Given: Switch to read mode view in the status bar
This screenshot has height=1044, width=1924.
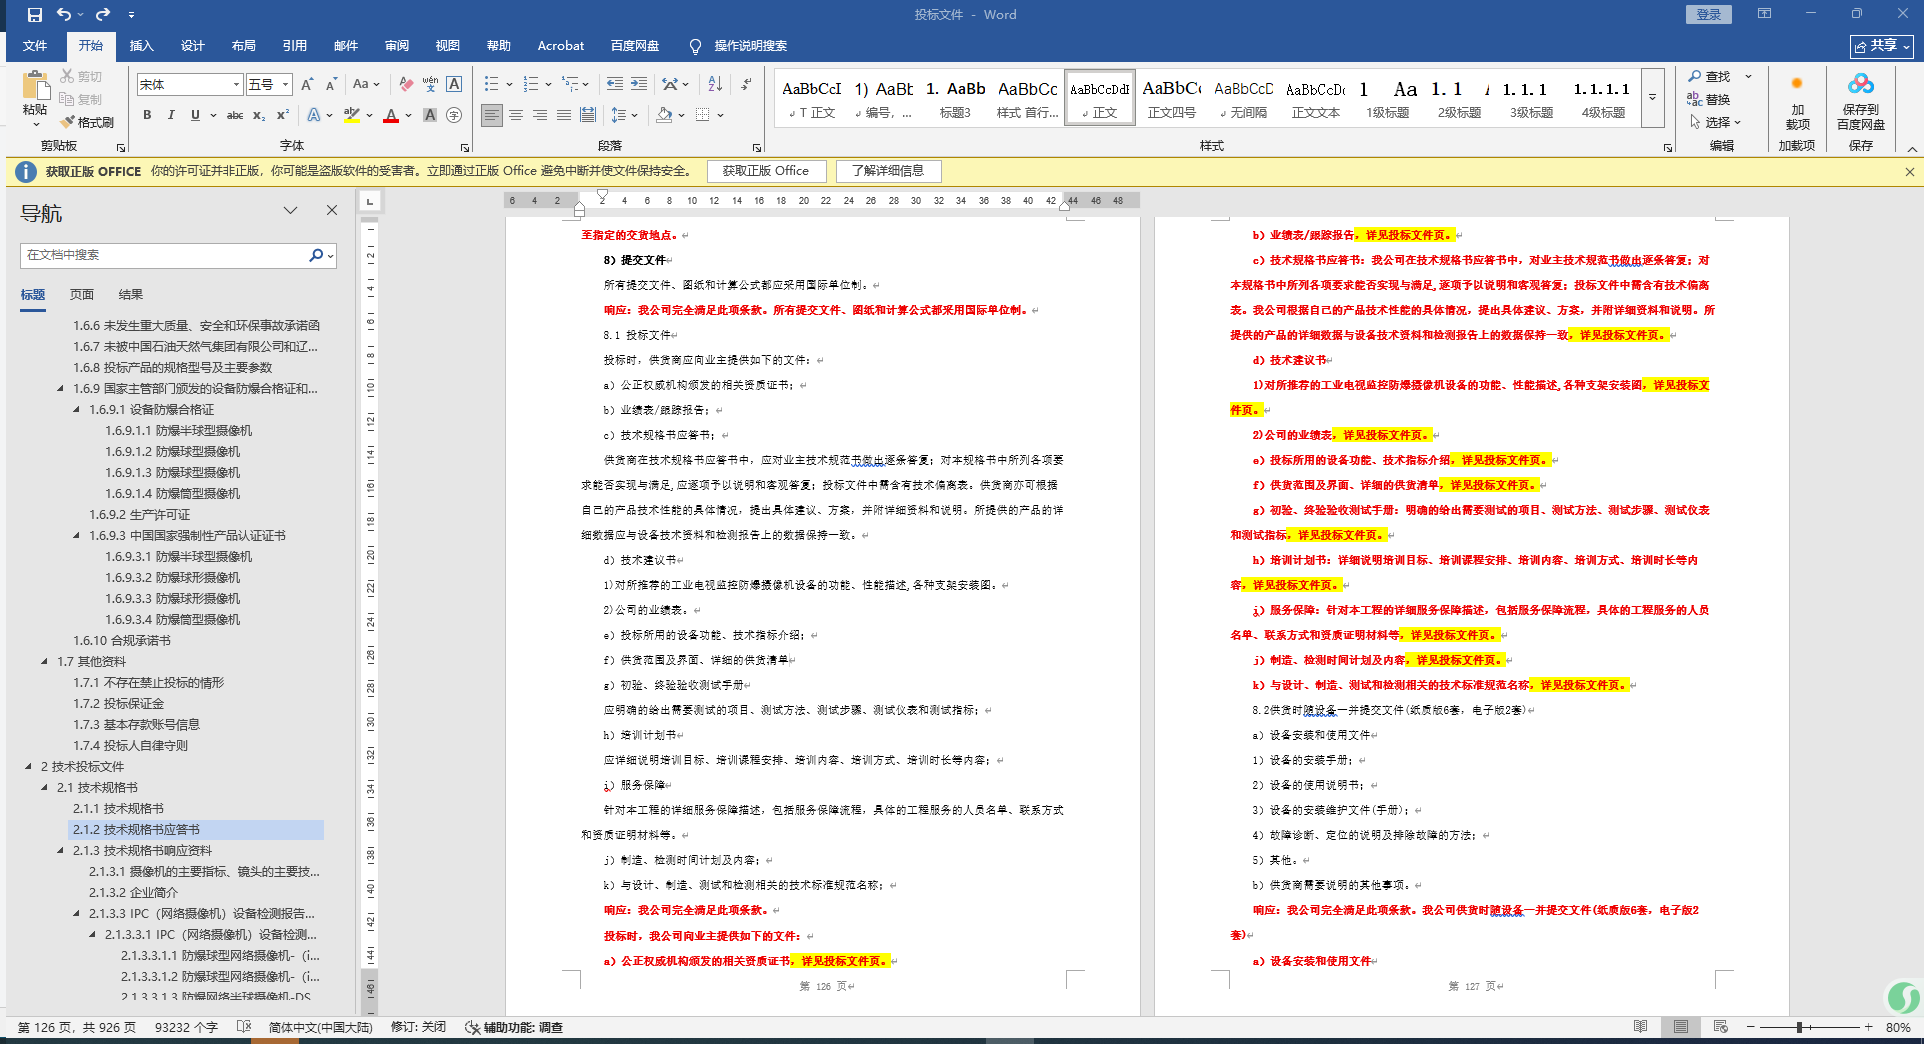Looking at the screenshot, I should 1641,1027.
